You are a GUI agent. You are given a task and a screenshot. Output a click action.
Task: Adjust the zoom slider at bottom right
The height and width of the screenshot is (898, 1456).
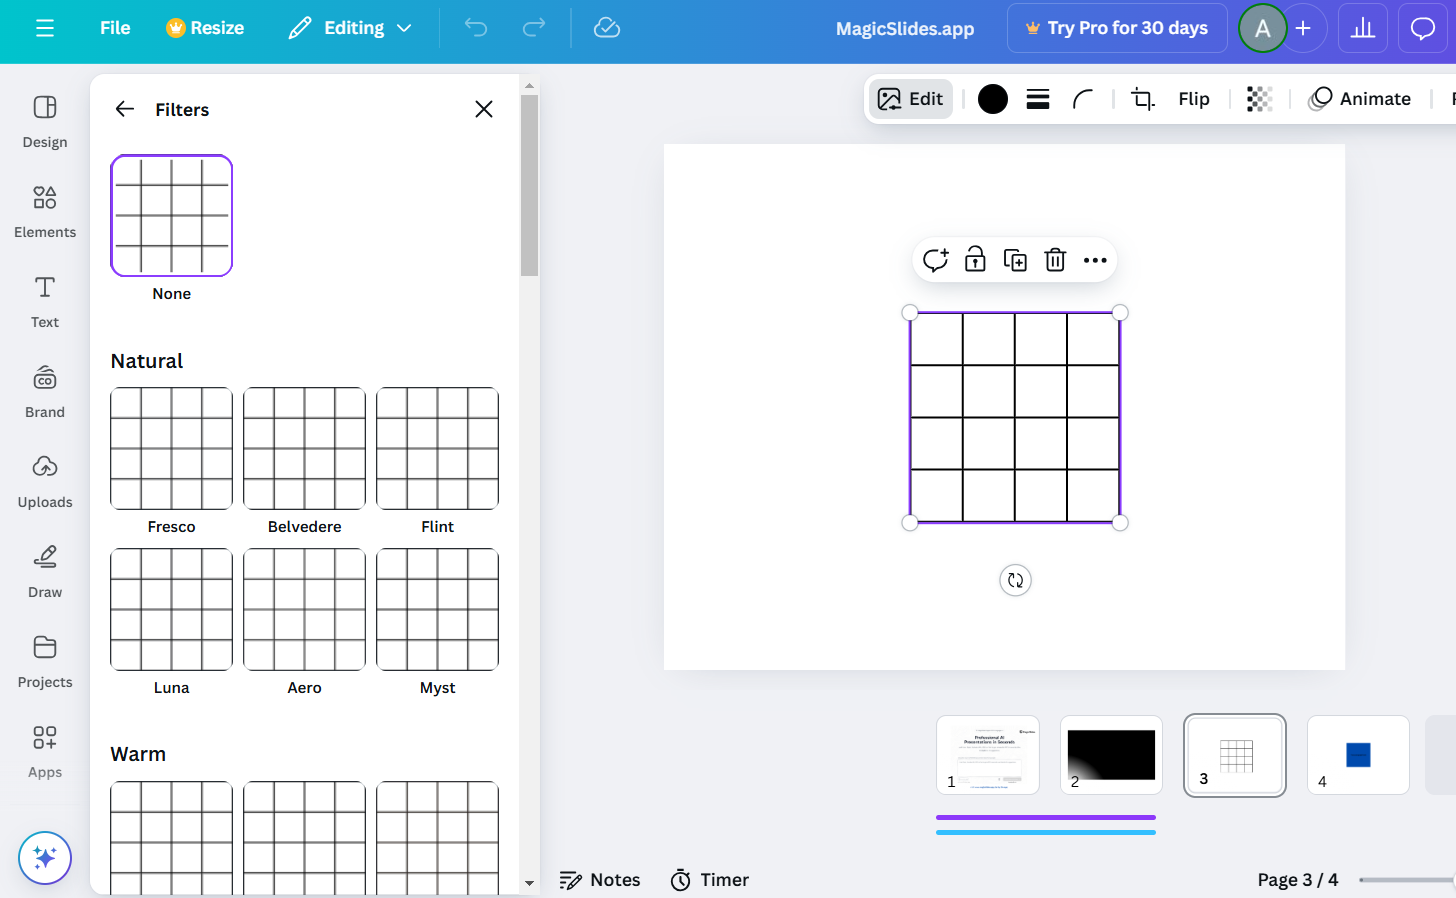(1406, 880)
